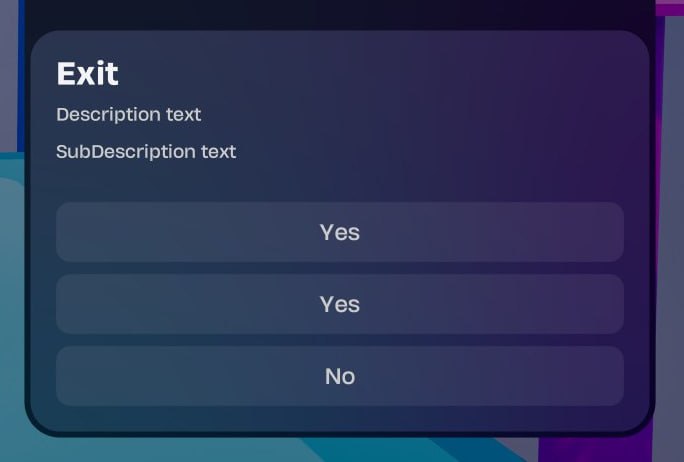Click empty dialog space right of Exit title
This screenshot has height=462, width=684.
point(400,73)
